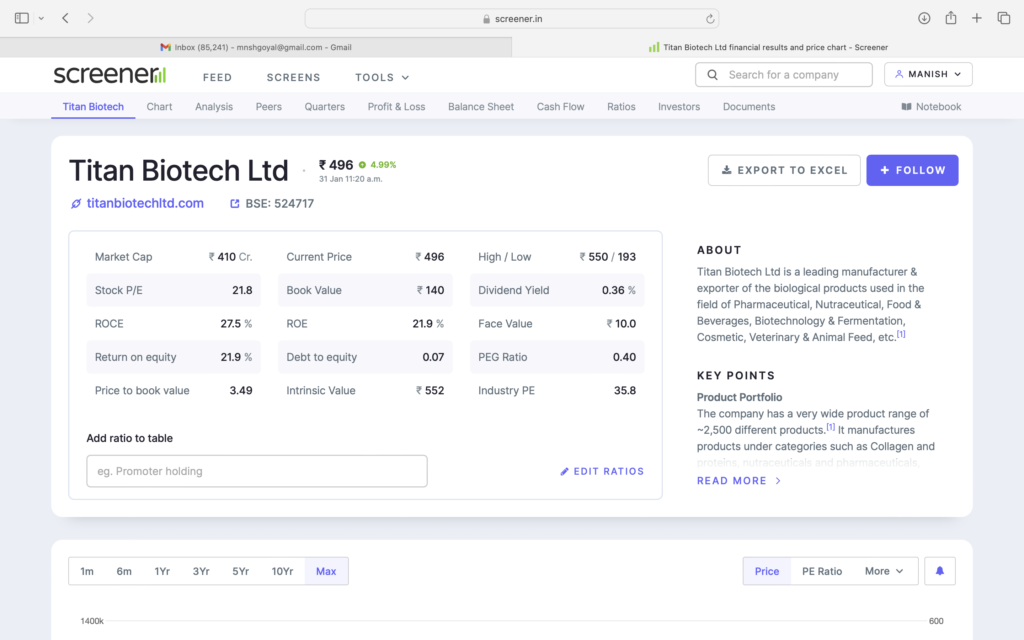The height and width of the screenshot is (640, 1024).
Task: Open Safari downloads icon
Action: pyautogui.click(x=923, y=18)
